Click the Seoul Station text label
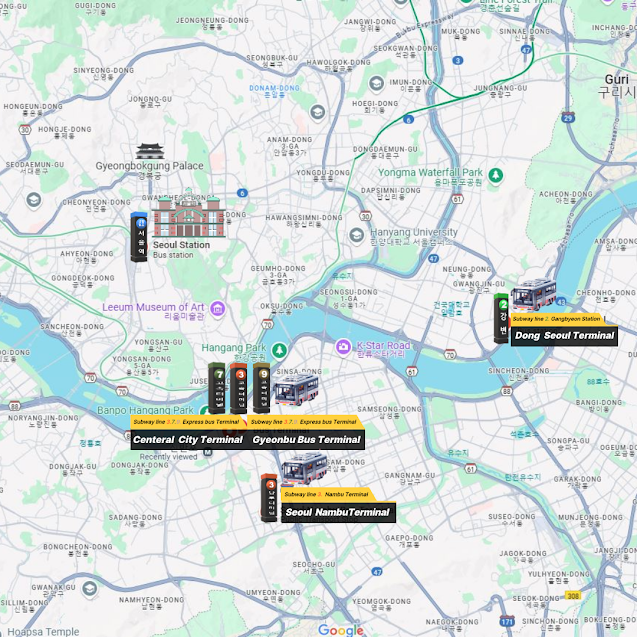 (x=181, y=245)
